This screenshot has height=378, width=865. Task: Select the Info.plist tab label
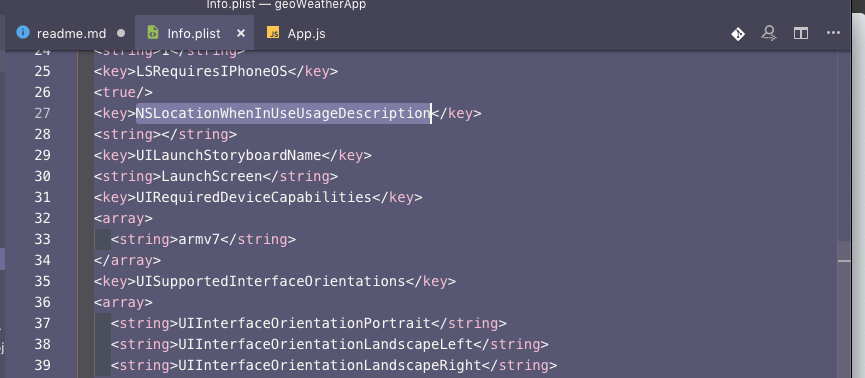pyautogui.click(x=194, y=34)
